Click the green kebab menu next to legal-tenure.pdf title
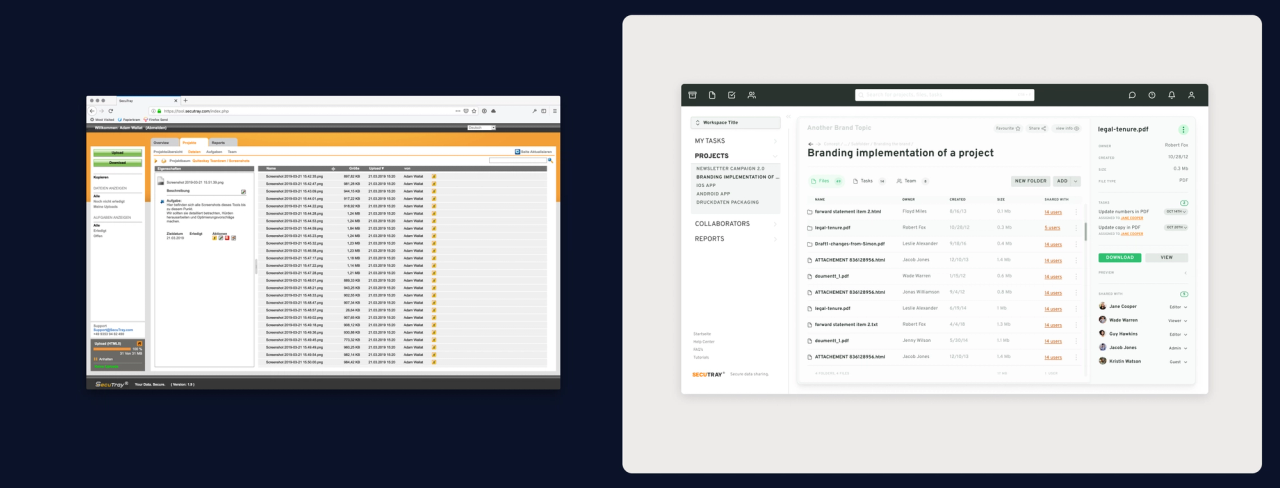The width and height of the screenshot is (1280, 488). (x=1184, y=130)
